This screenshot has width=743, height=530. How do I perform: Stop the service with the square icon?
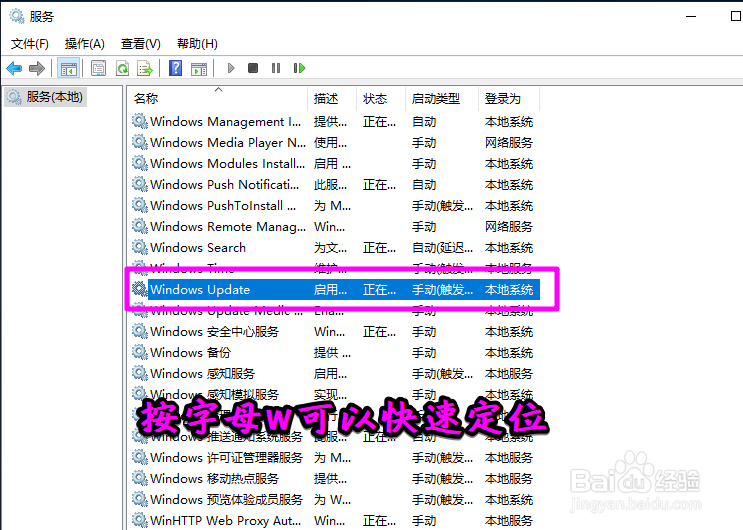click(253, 68)
